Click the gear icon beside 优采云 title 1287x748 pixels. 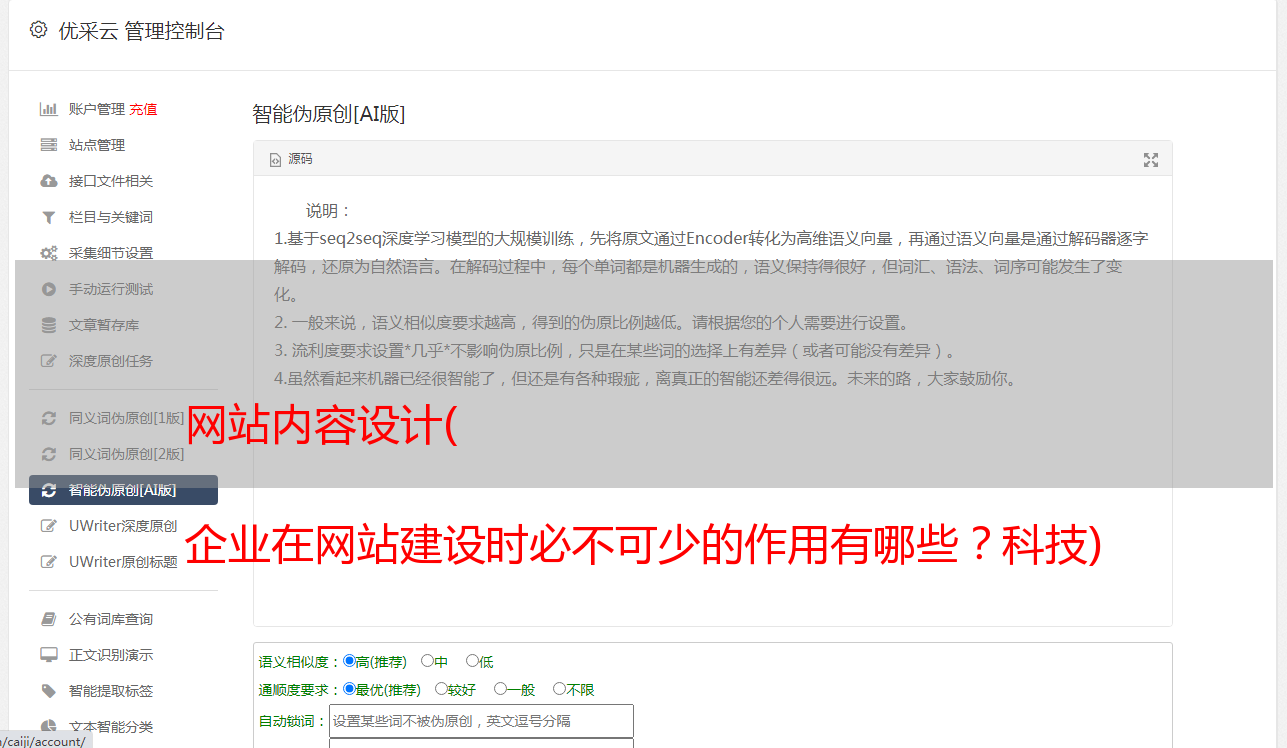(38, 30)
